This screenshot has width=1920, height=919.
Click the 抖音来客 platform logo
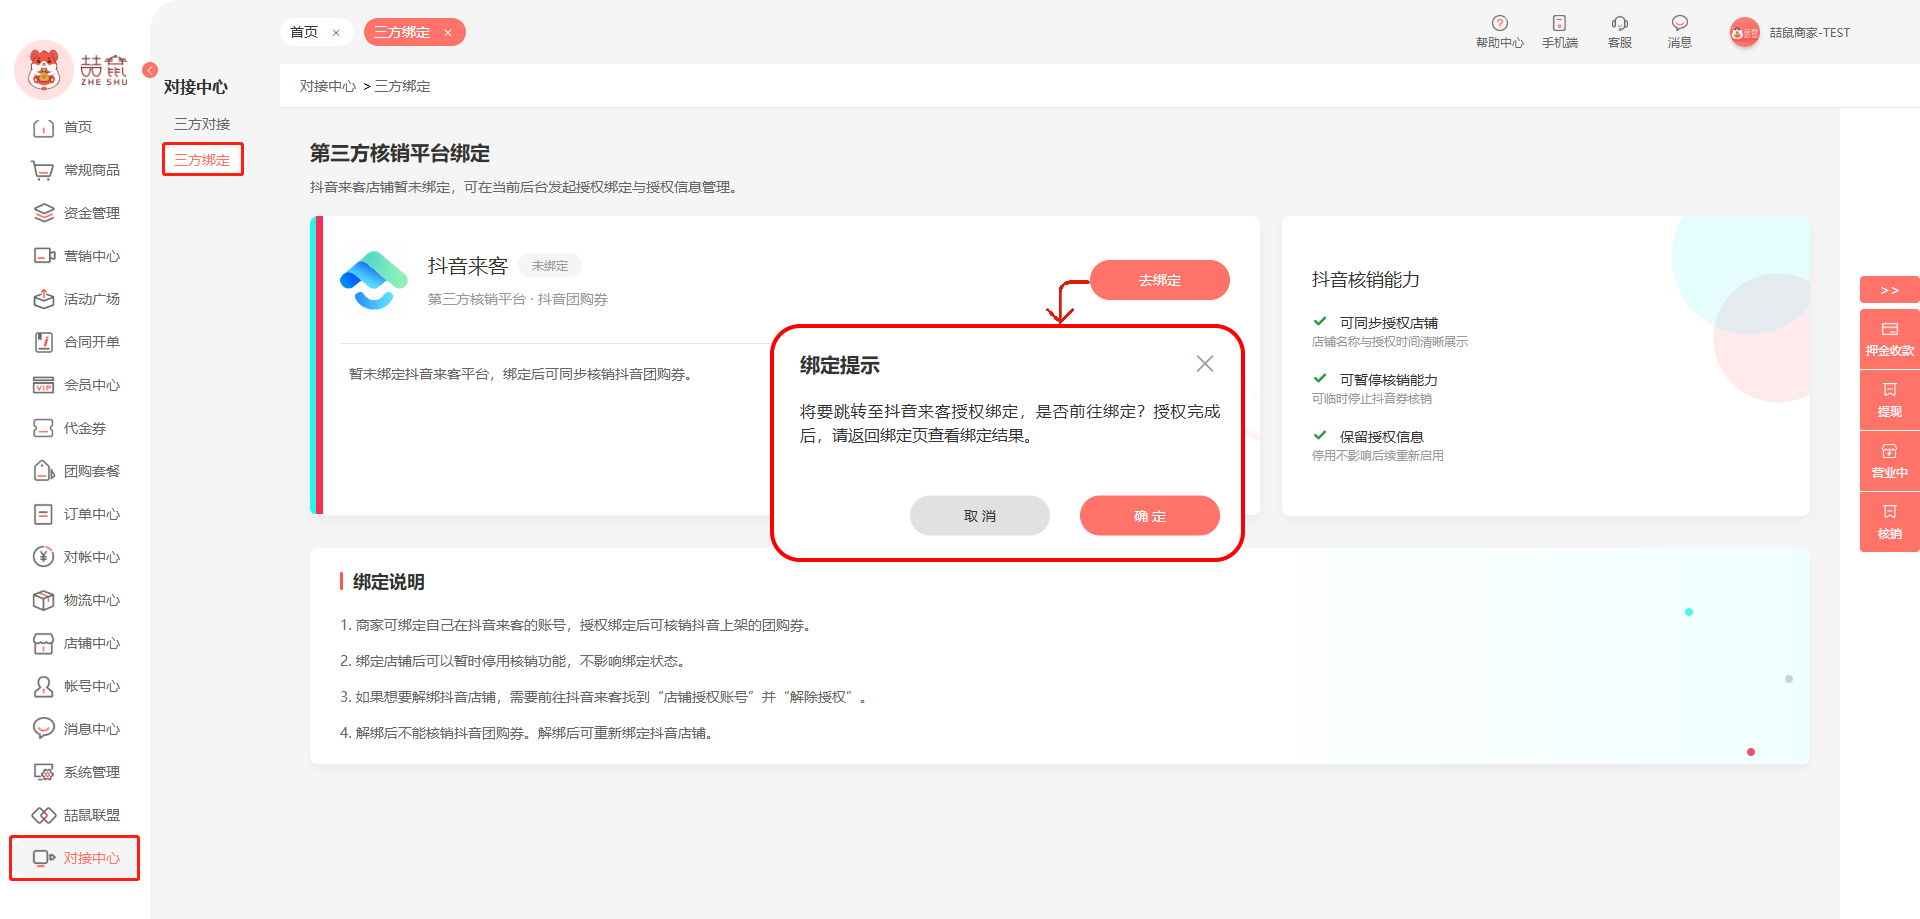point(374,280)
